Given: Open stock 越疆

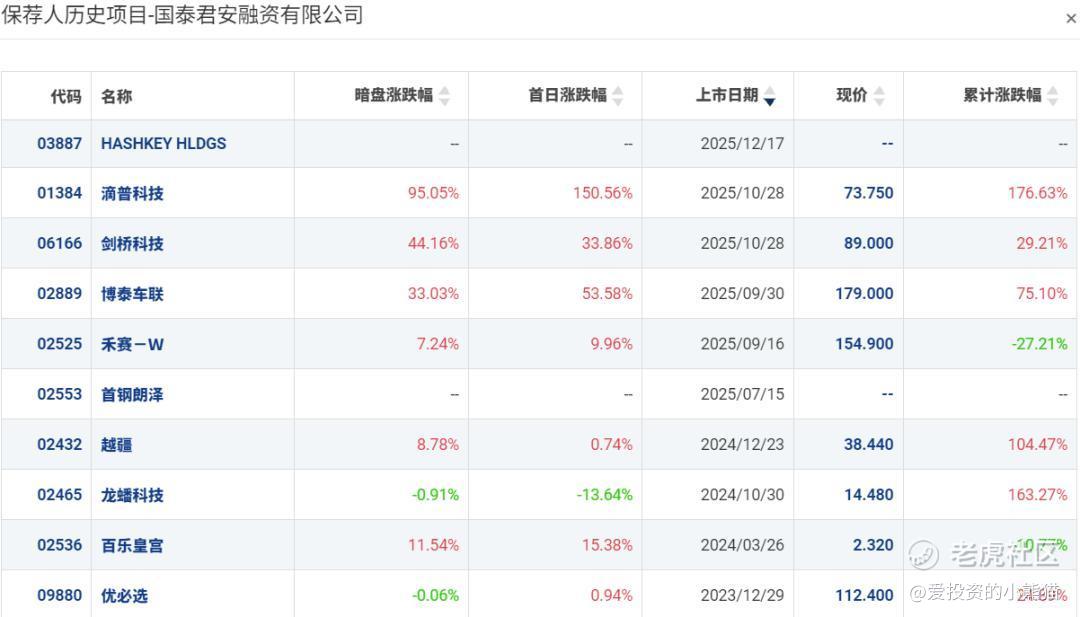Looking at the screenshot, I should [116, 445].
